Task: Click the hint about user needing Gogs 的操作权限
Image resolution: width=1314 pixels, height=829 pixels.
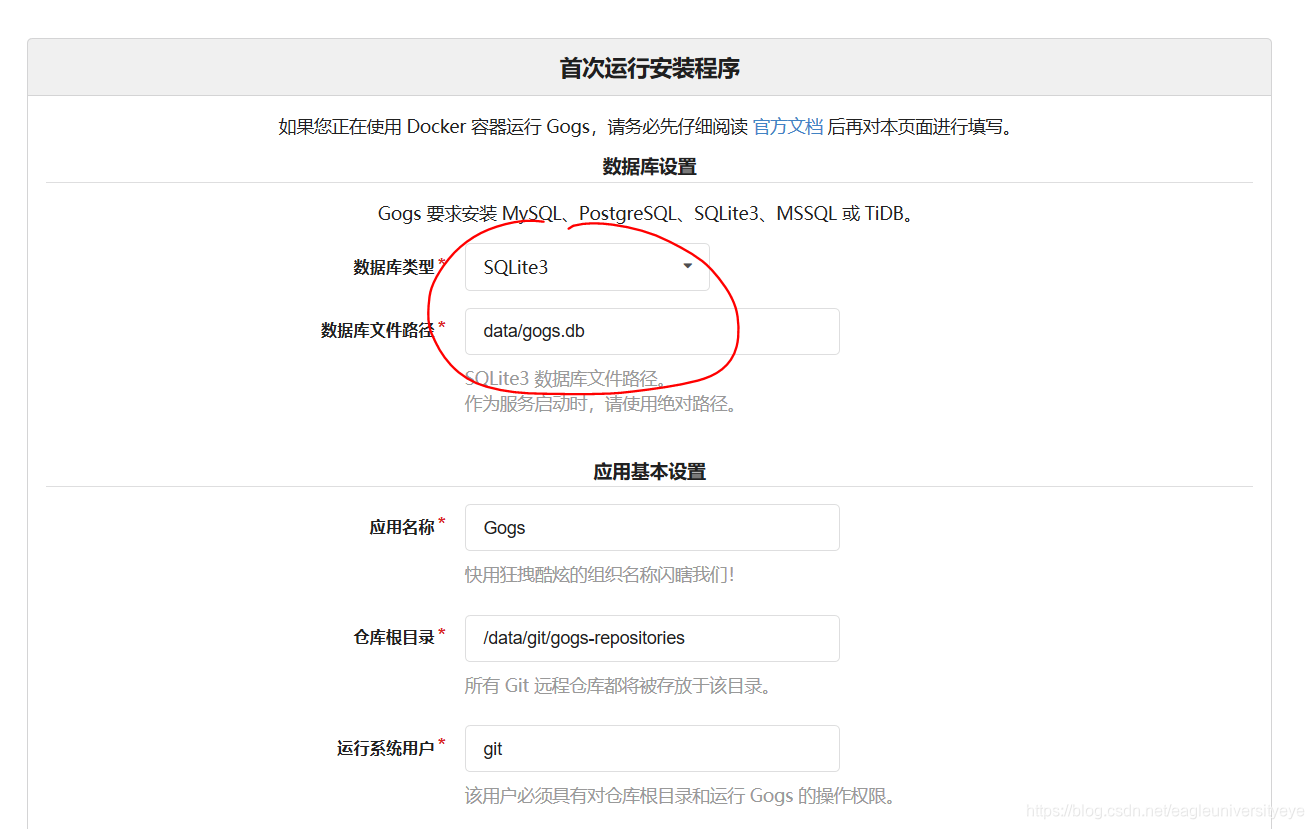Action: (x=680, y=796)
